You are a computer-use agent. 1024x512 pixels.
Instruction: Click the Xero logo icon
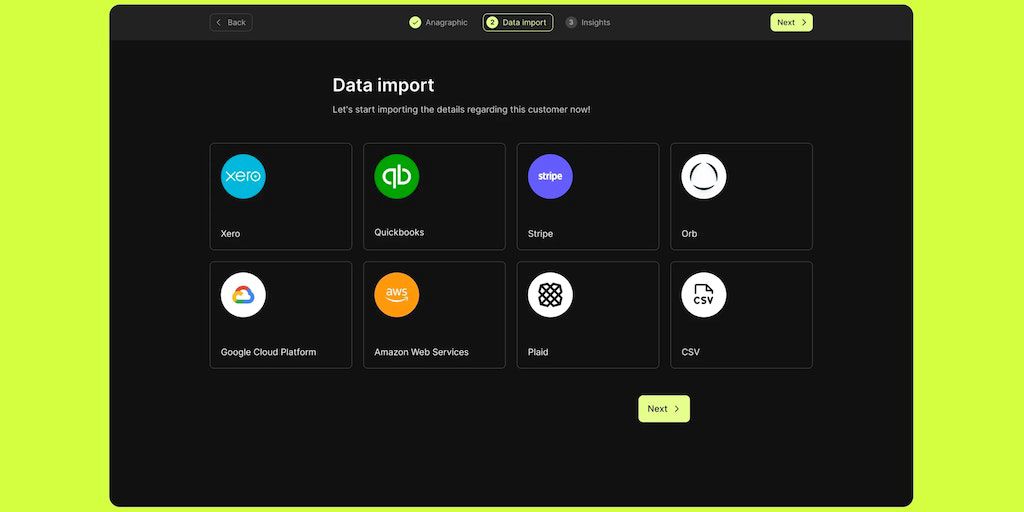tap(243, 176)
